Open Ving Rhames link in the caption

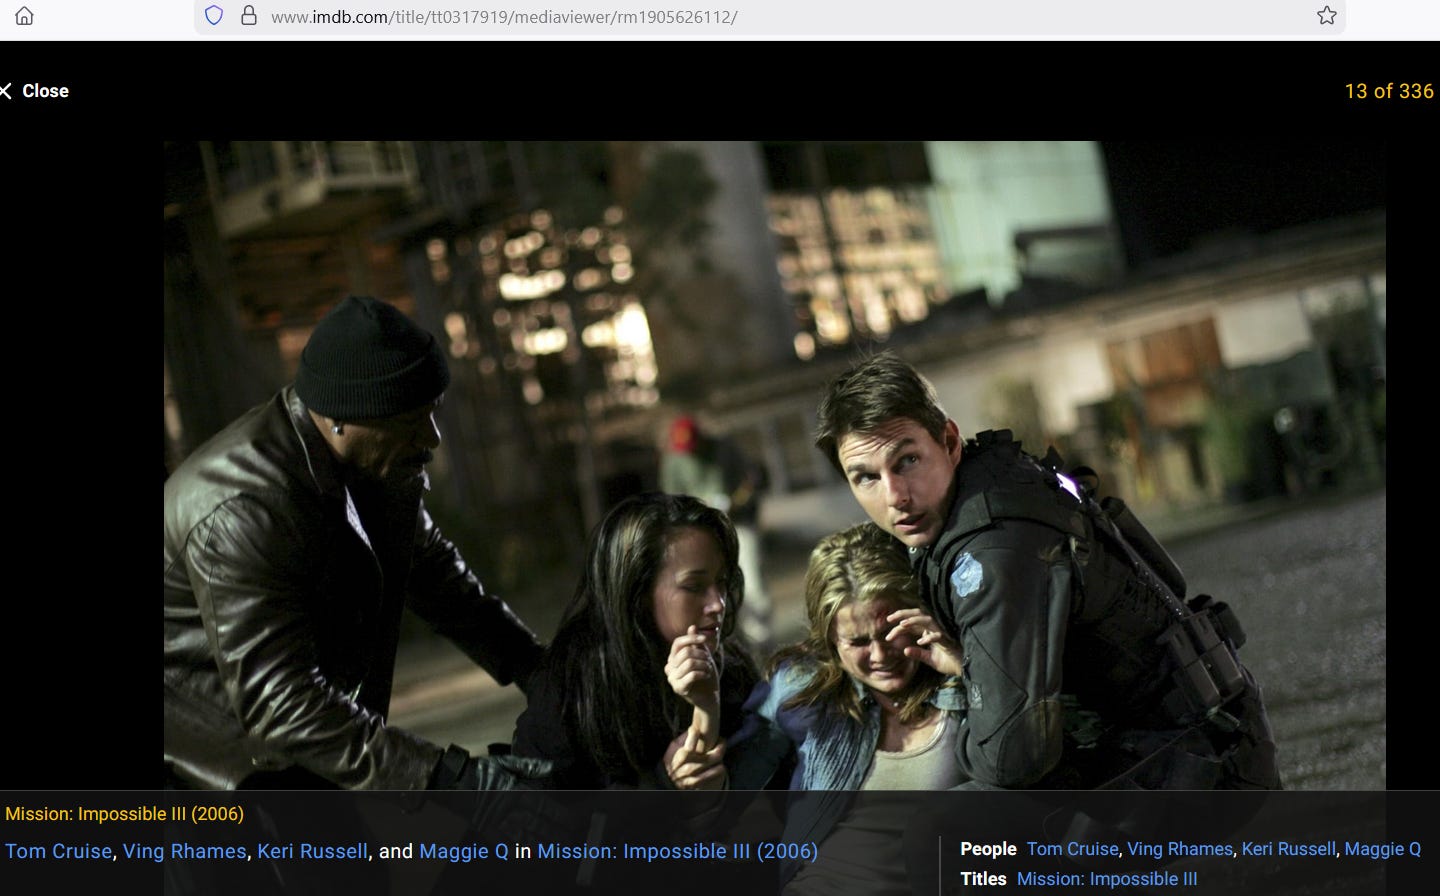[184, 851]
